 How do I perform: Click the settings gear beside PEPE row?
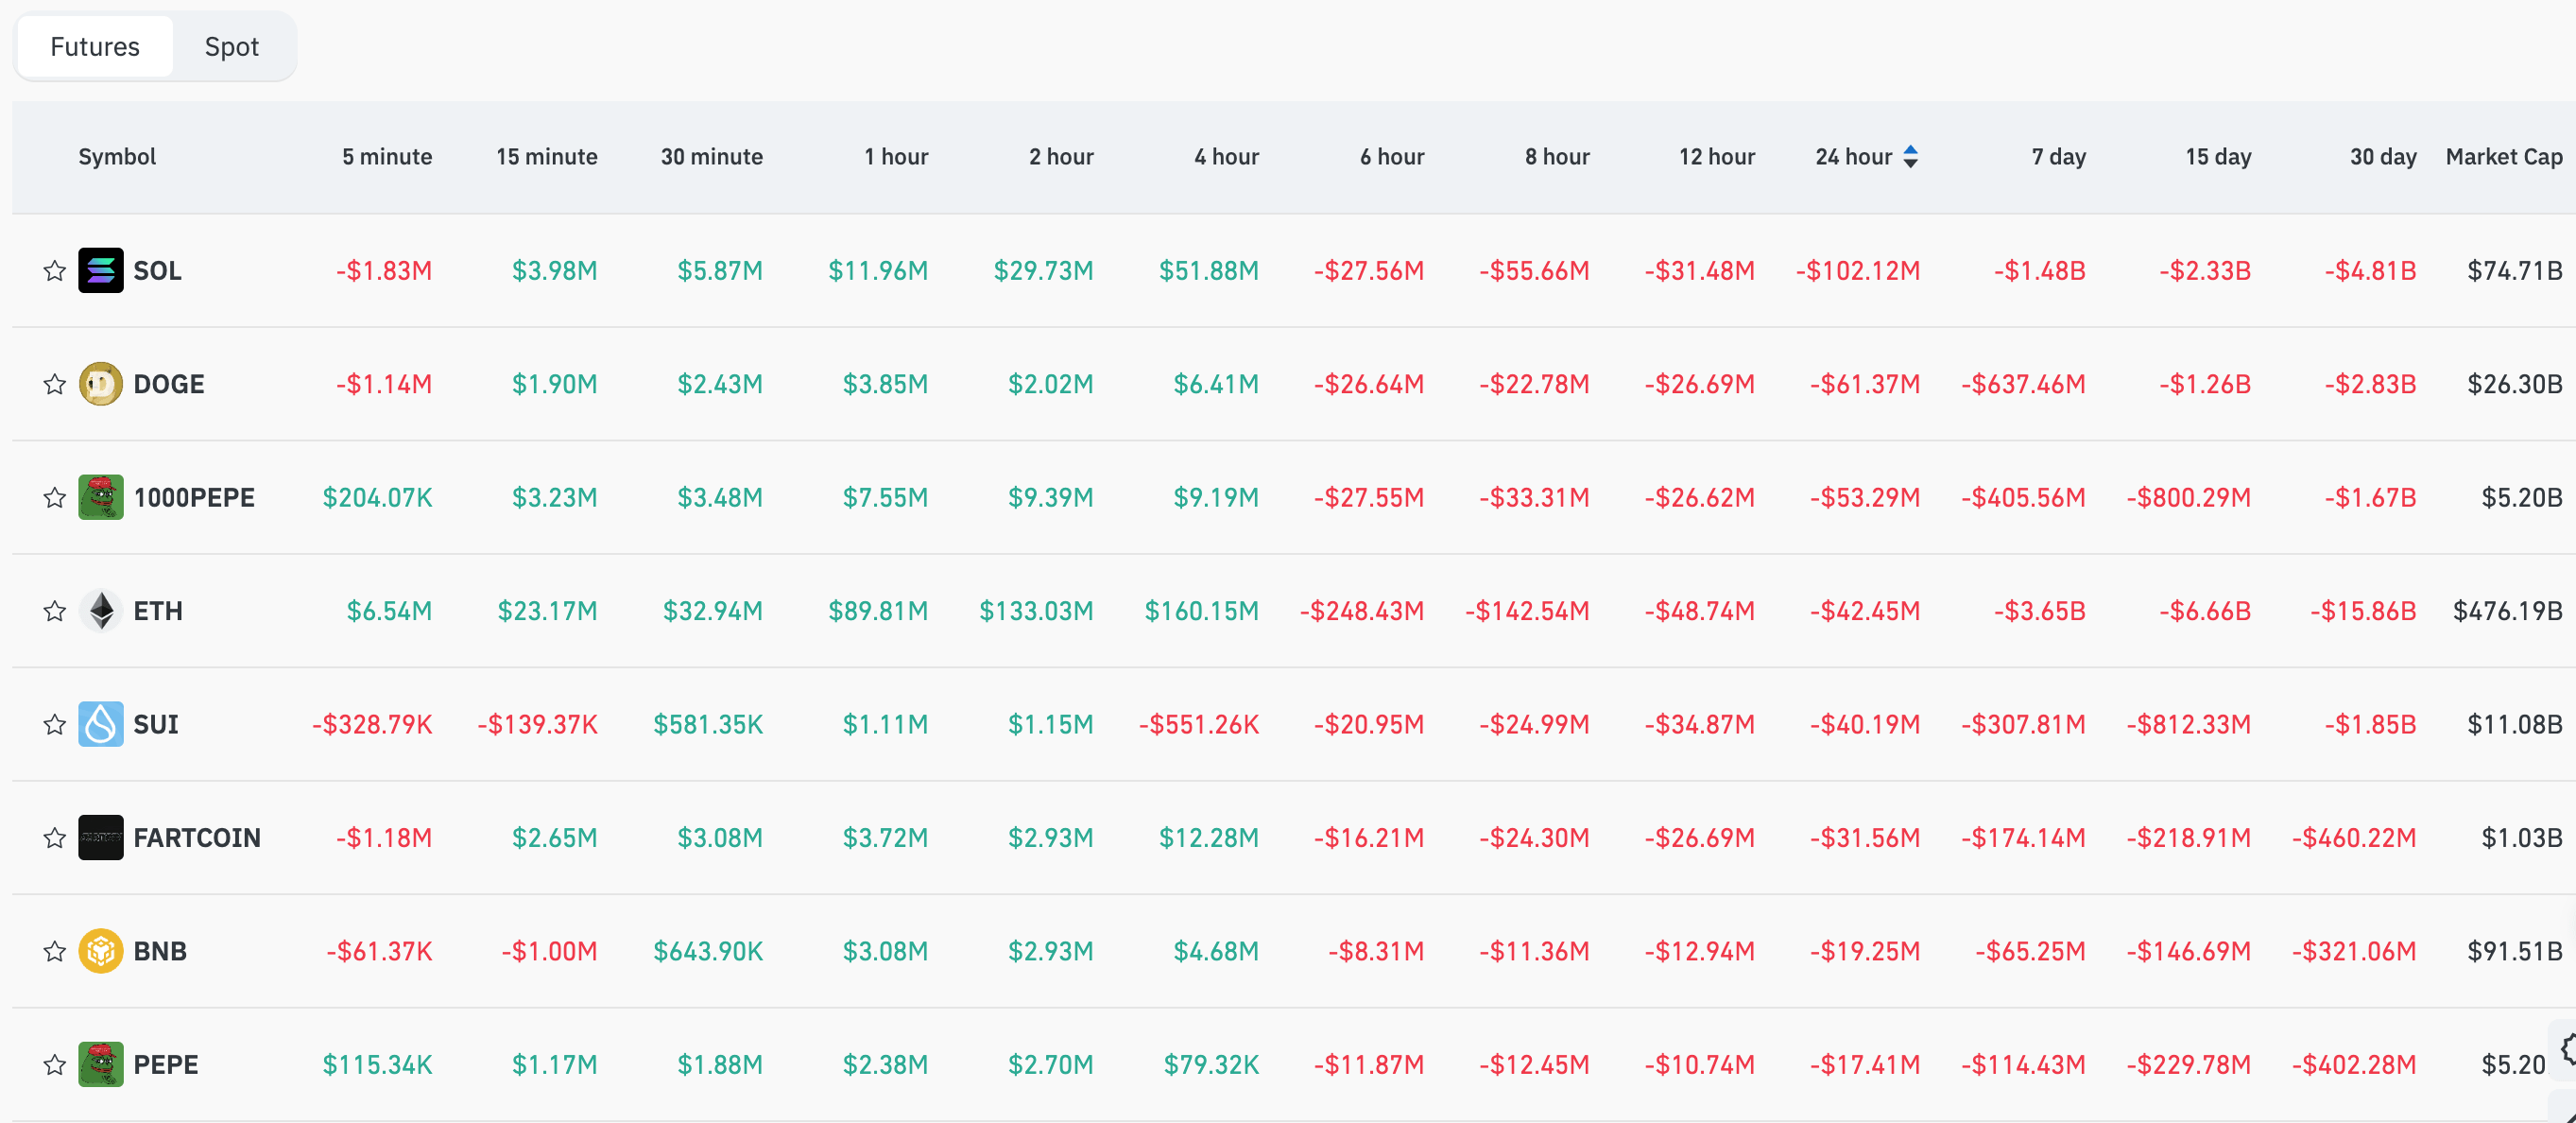[2567, 1049]
